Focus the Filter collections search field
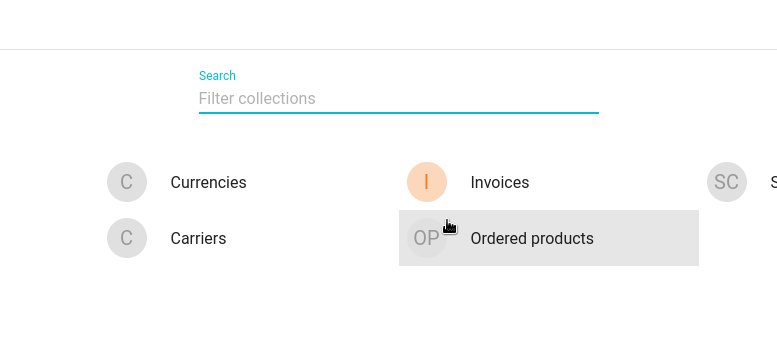The image size is (777, 364). [398, 99]
